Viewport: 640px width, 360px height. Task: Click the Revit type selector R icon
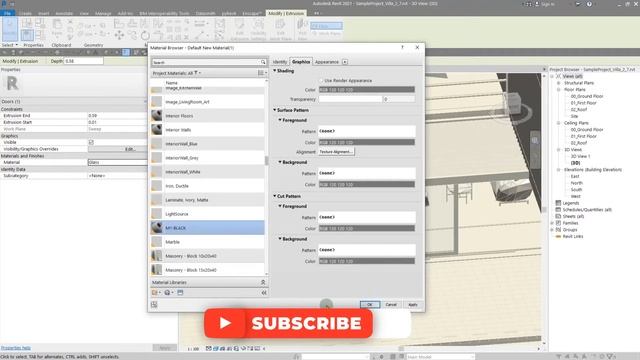(x=12, y=84)
